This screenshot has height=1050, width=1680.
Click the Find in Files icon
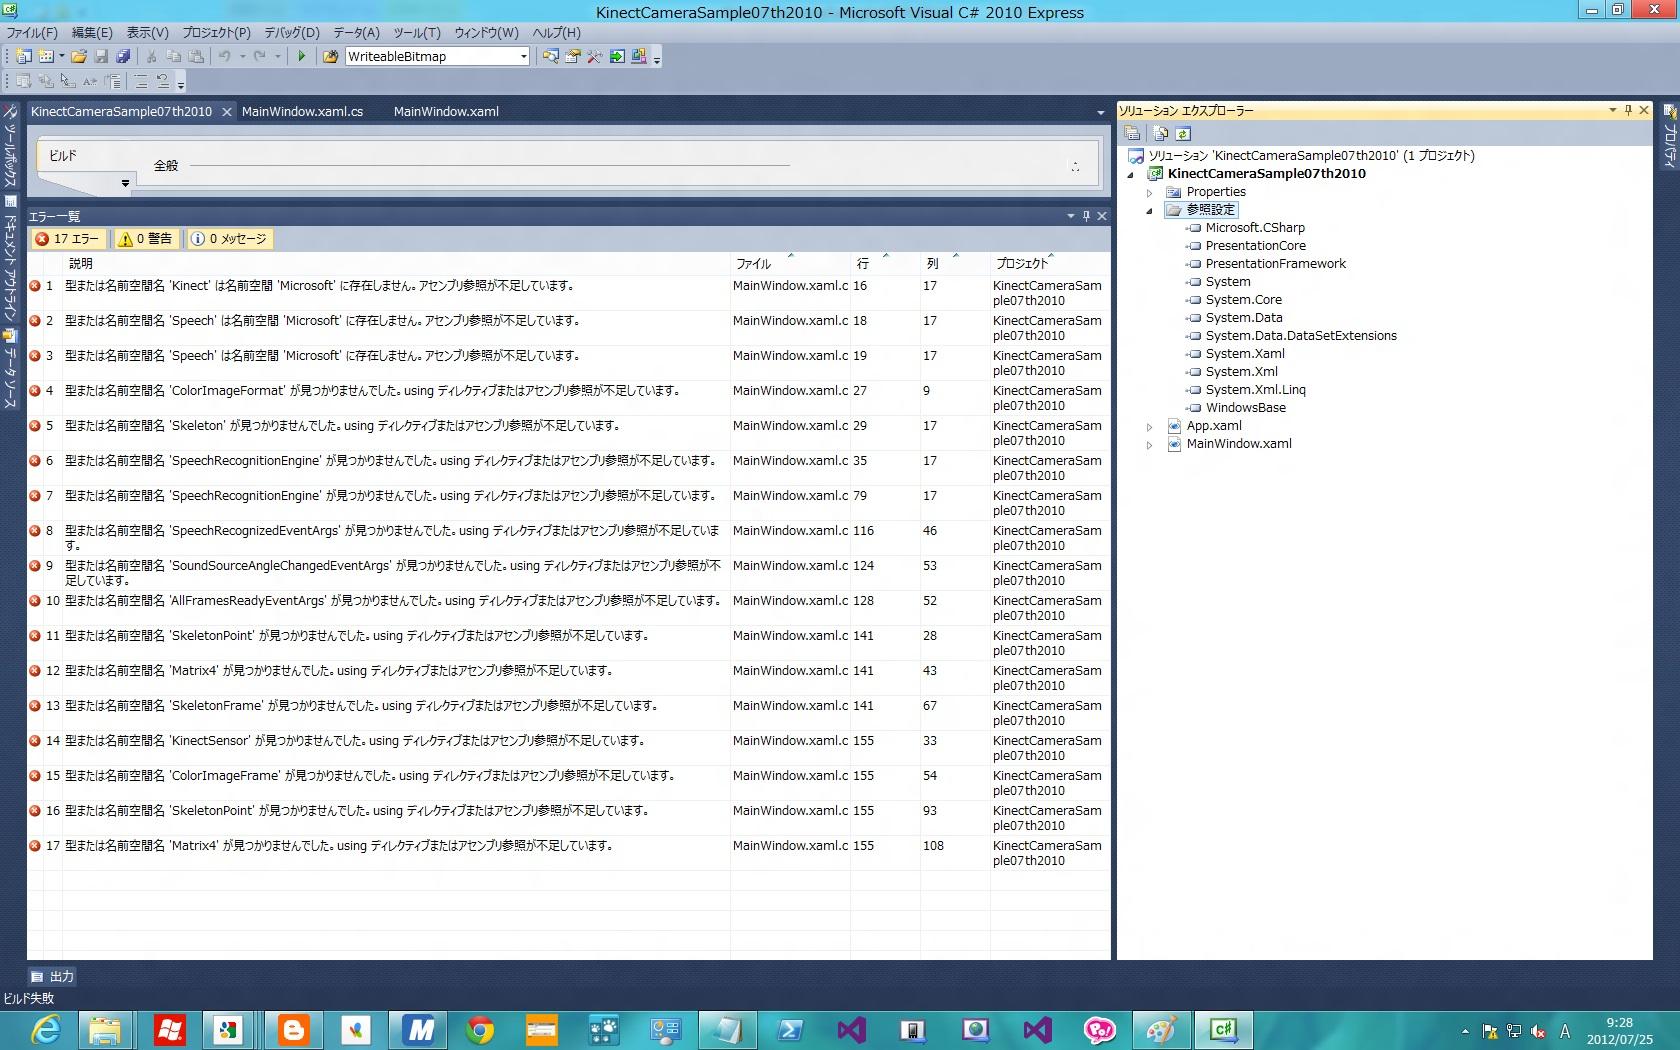tap(330, 56)
